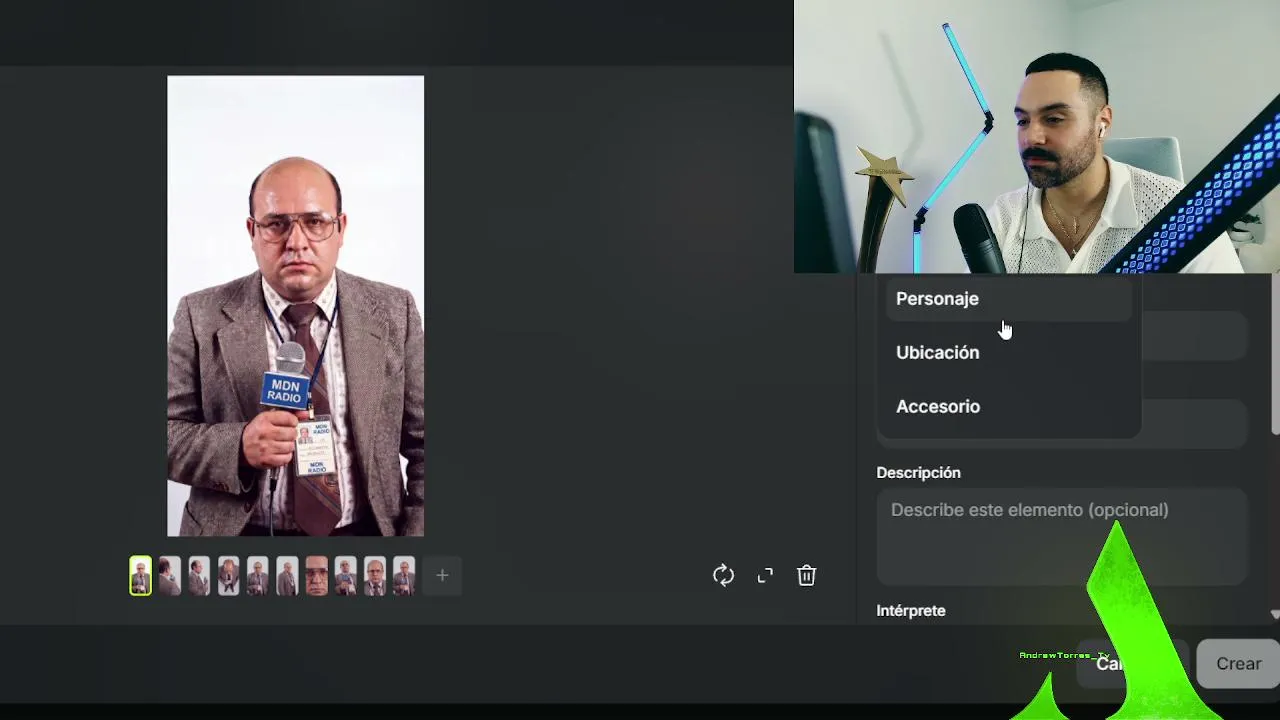Screen dimensions: 1280x720
Task: Choose Ubicación from the type dropdown list
Action: (x=1008, y=353)
